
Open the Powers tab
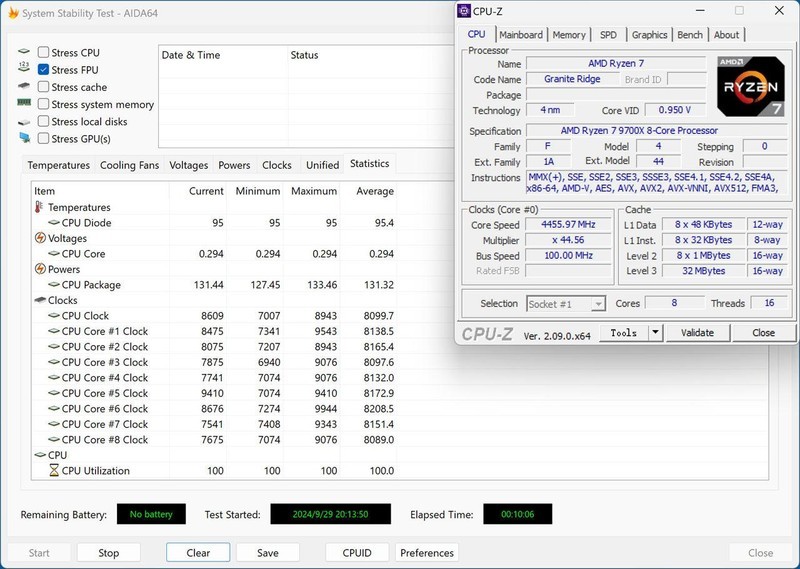point(234,165)
